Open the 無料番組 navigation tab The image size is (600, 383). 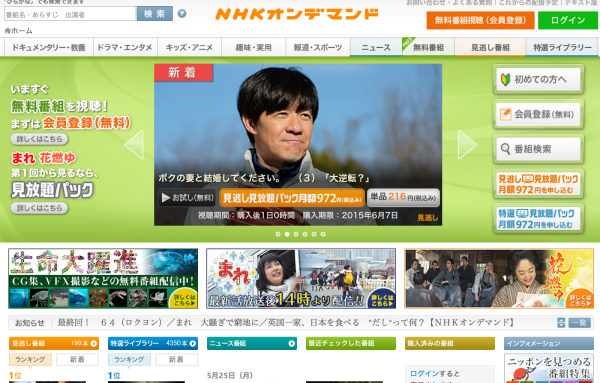coord(428,47)
